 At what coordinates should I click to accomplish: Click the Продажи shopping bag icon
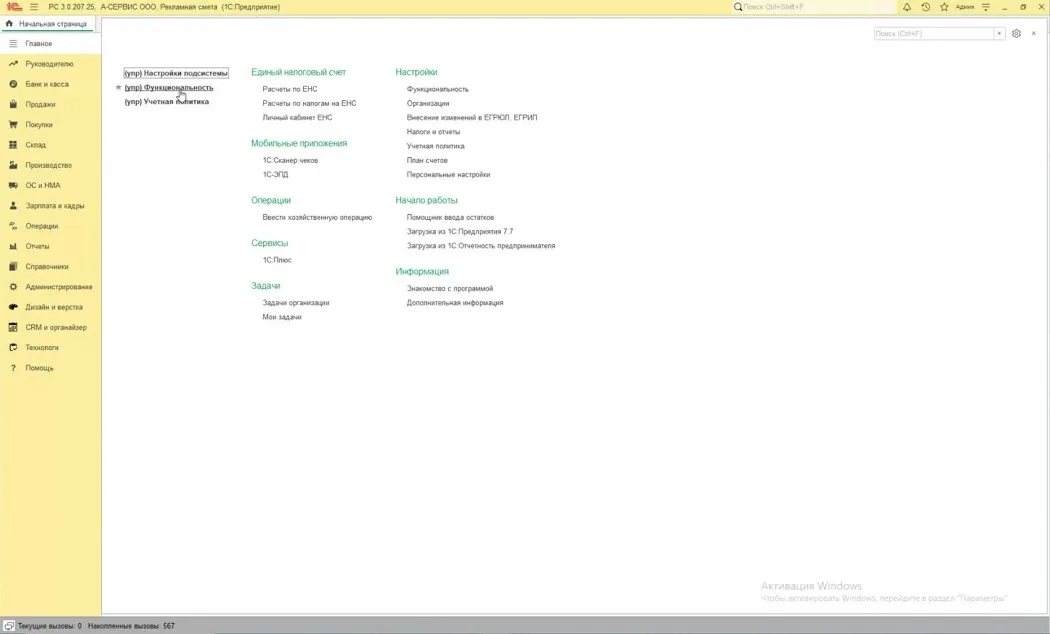point(13,104)
